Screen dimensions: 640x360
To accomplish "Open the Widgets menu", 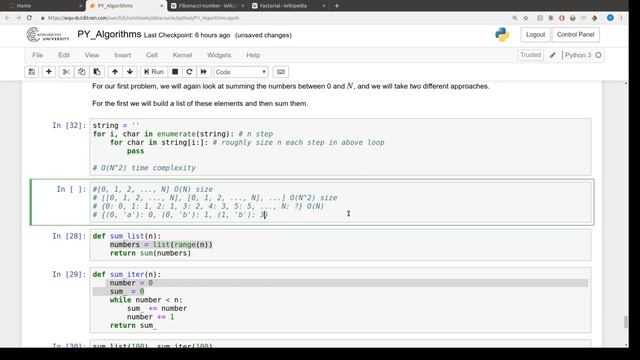I will tap(219, 55).
